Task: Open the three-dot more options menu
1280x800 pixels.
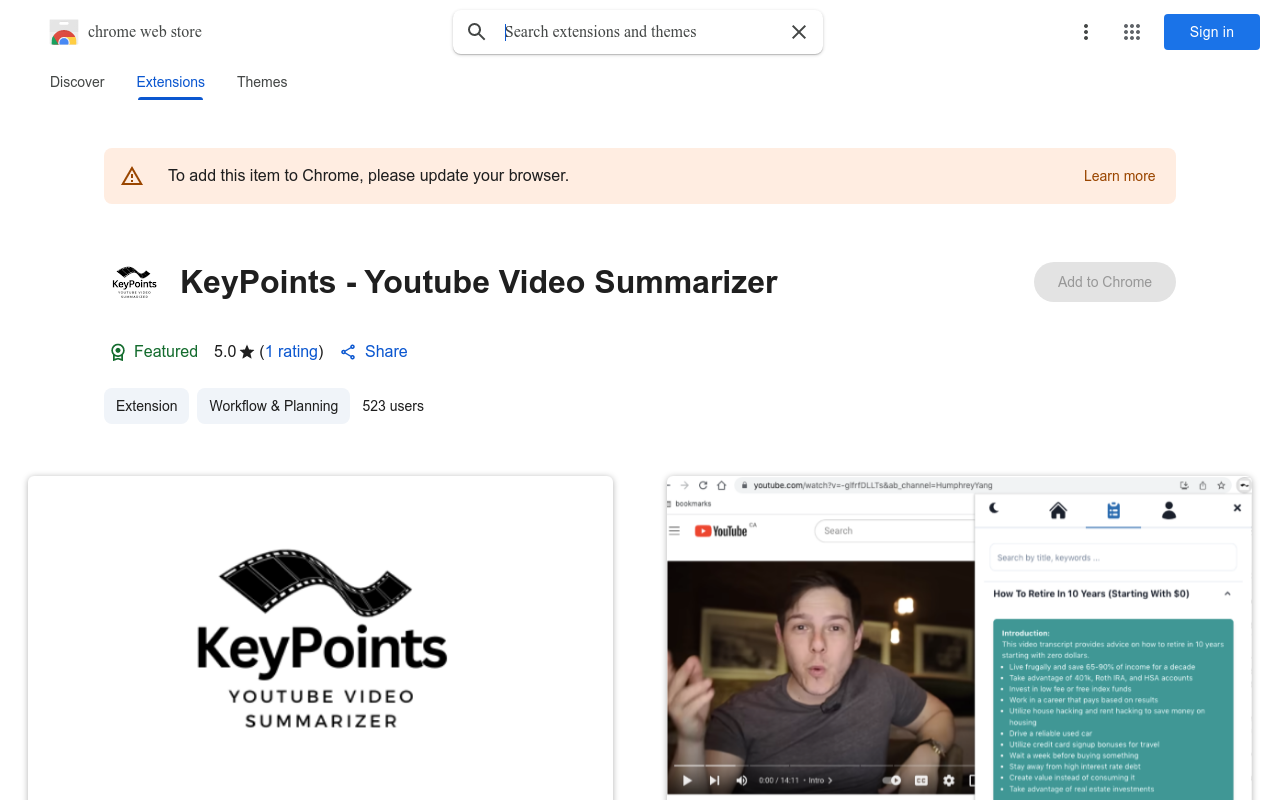Action: pos(1086,32)
